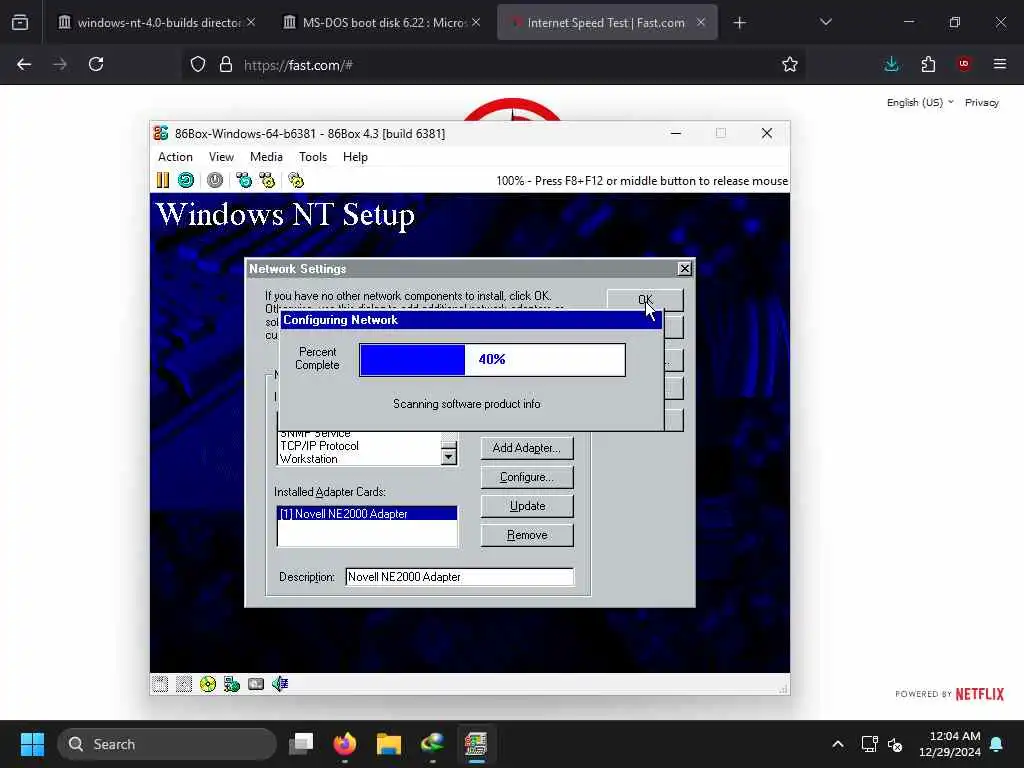Close the Network Settings dialog
The width and height of the screenshot is (1024, 768).
coord(684,268)
